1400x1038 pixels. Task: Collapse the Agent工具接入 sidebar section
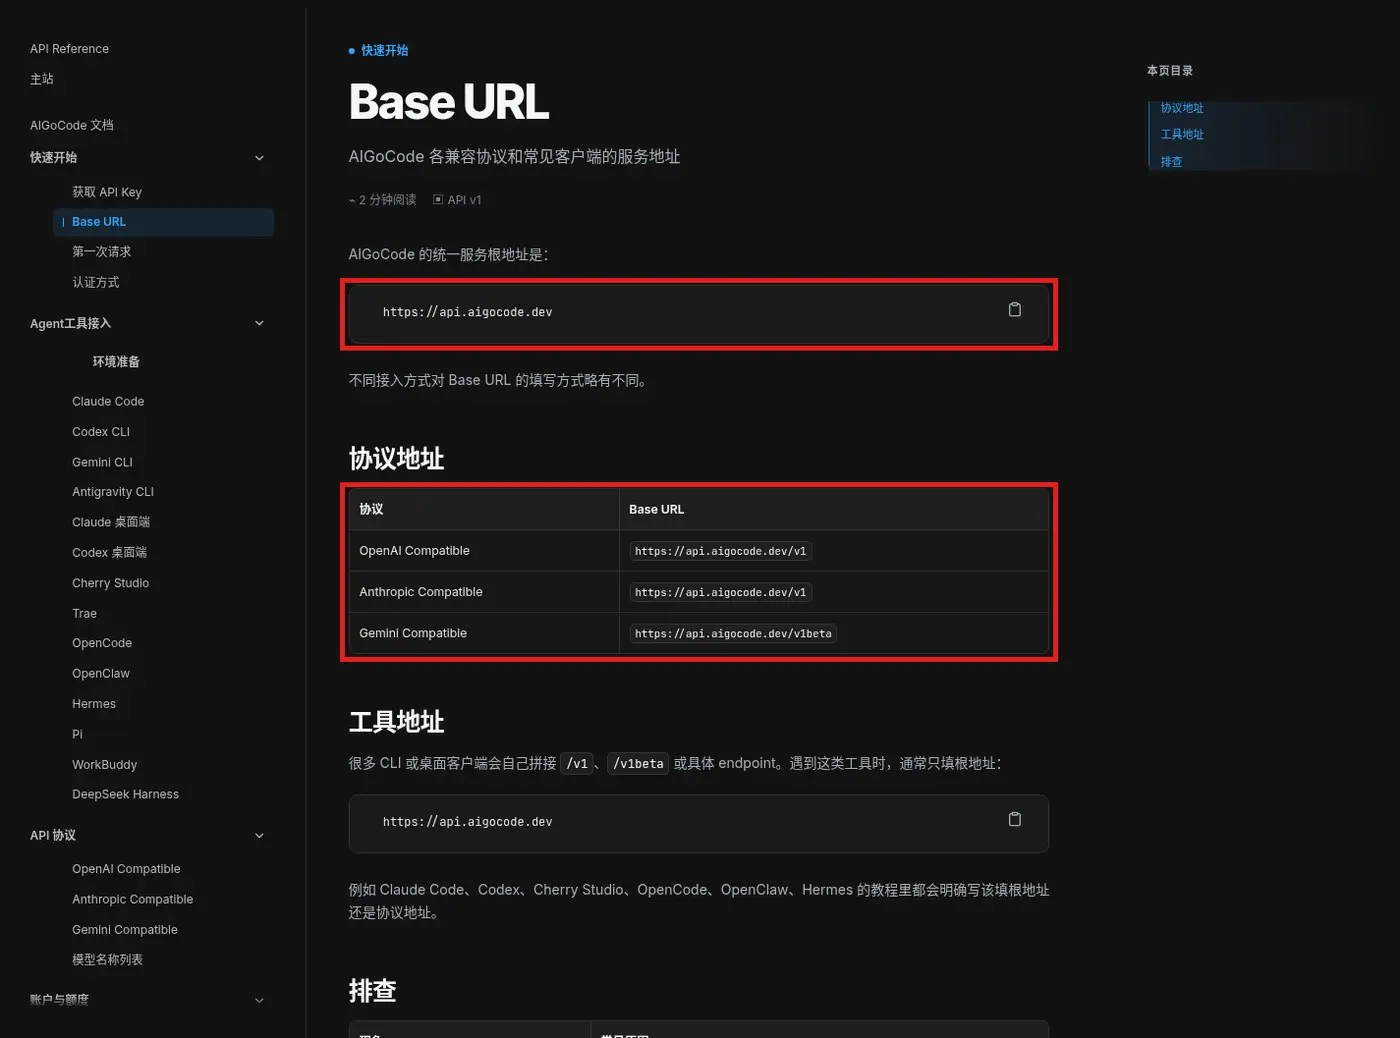pos(259,323)
